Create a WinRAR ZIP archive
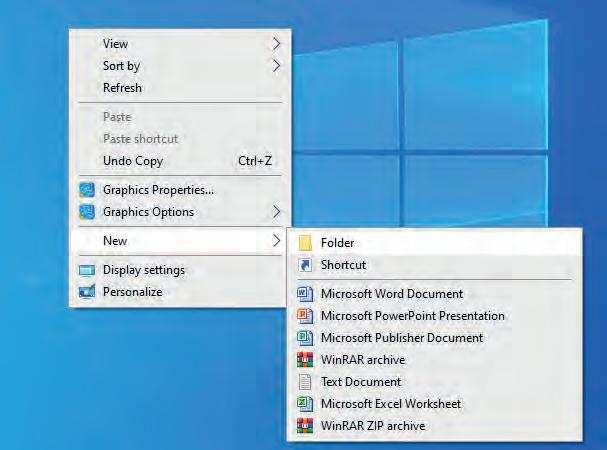 coord(434,426)
